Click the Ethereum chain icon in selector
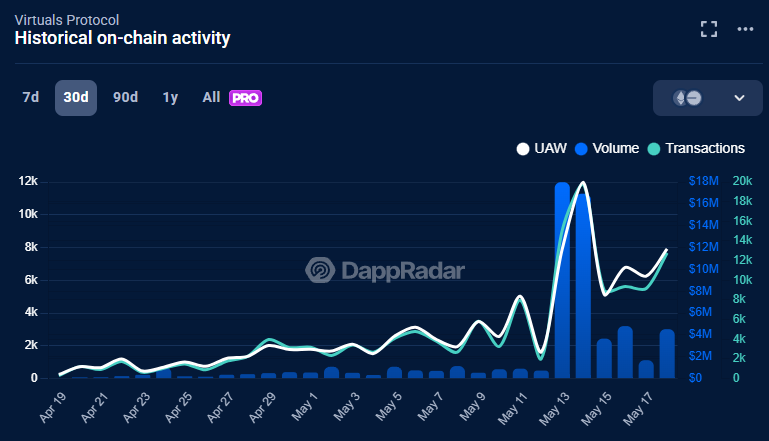The image size is (769, 441). point(680,98)
